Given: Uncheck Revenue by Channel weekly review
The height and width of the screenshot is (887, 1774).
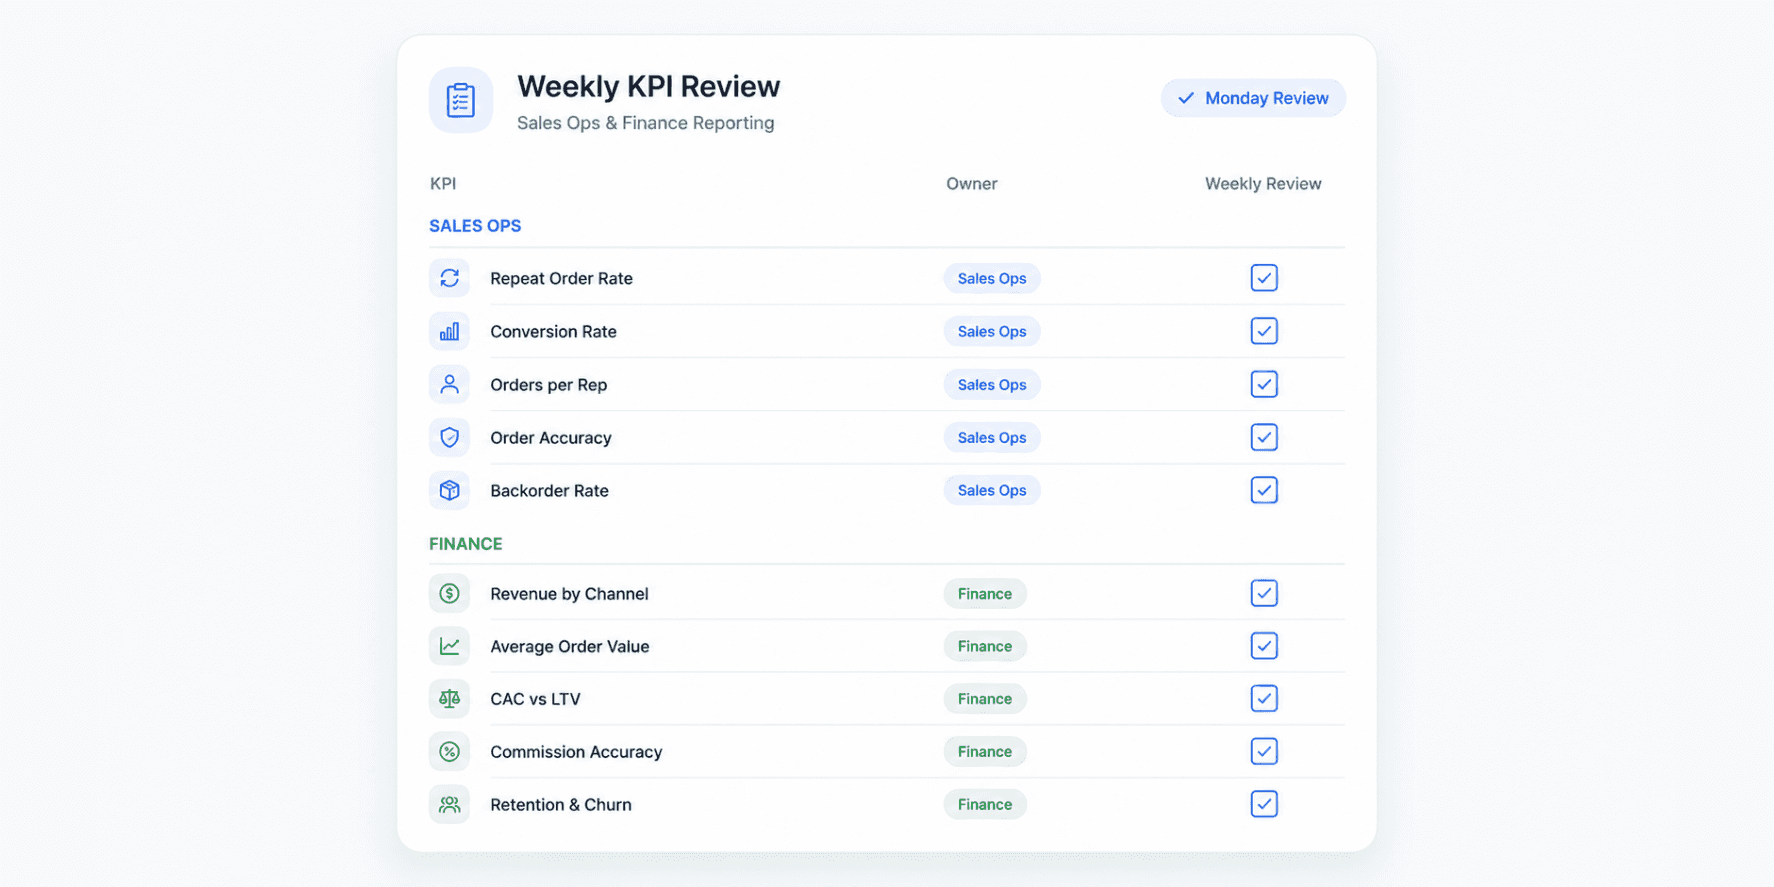Looking at the screenshot, I should (1264, 593).
